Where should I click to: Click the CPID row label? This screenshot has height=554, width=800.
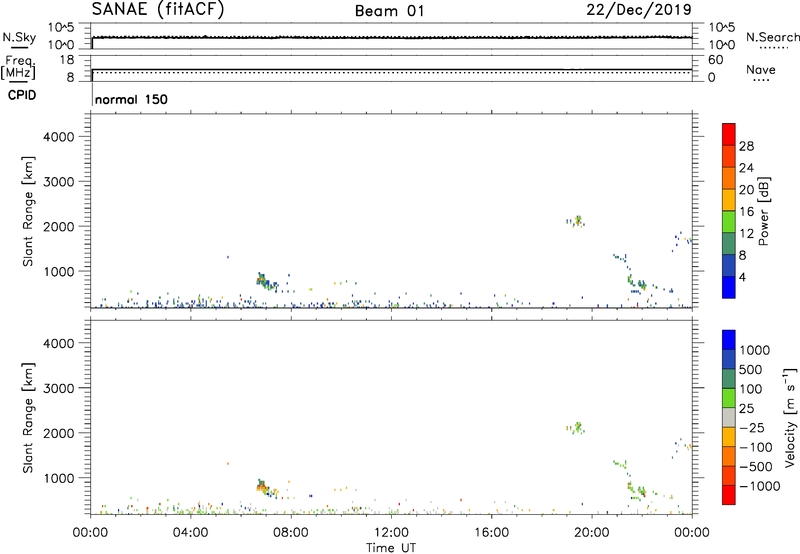coord(22,95)
